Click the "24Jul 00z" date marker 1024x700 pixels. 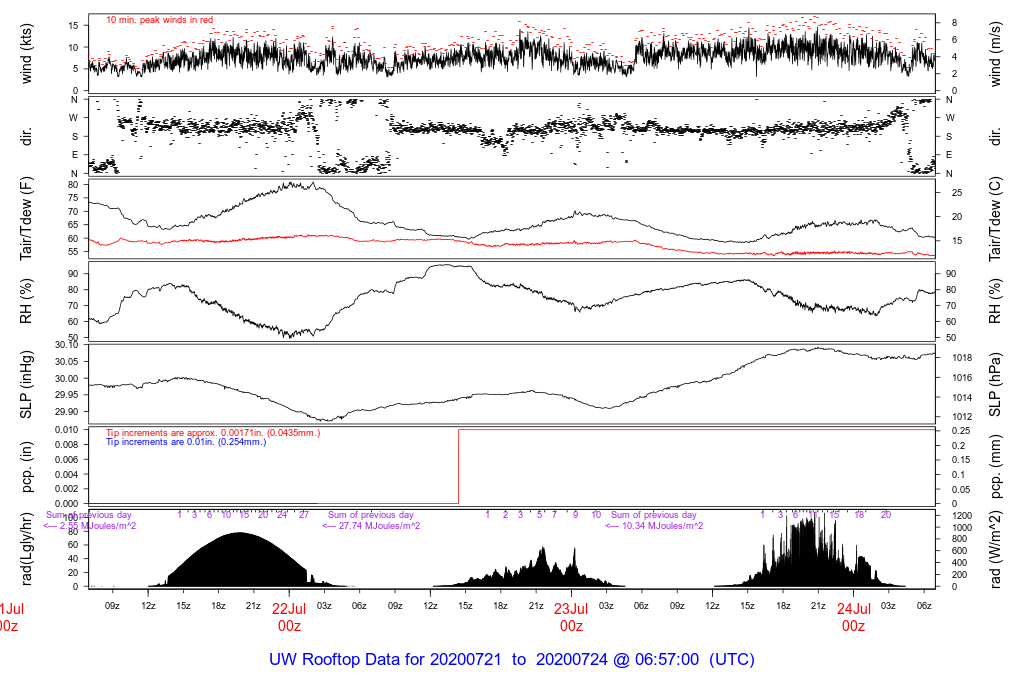click(854, 617)
